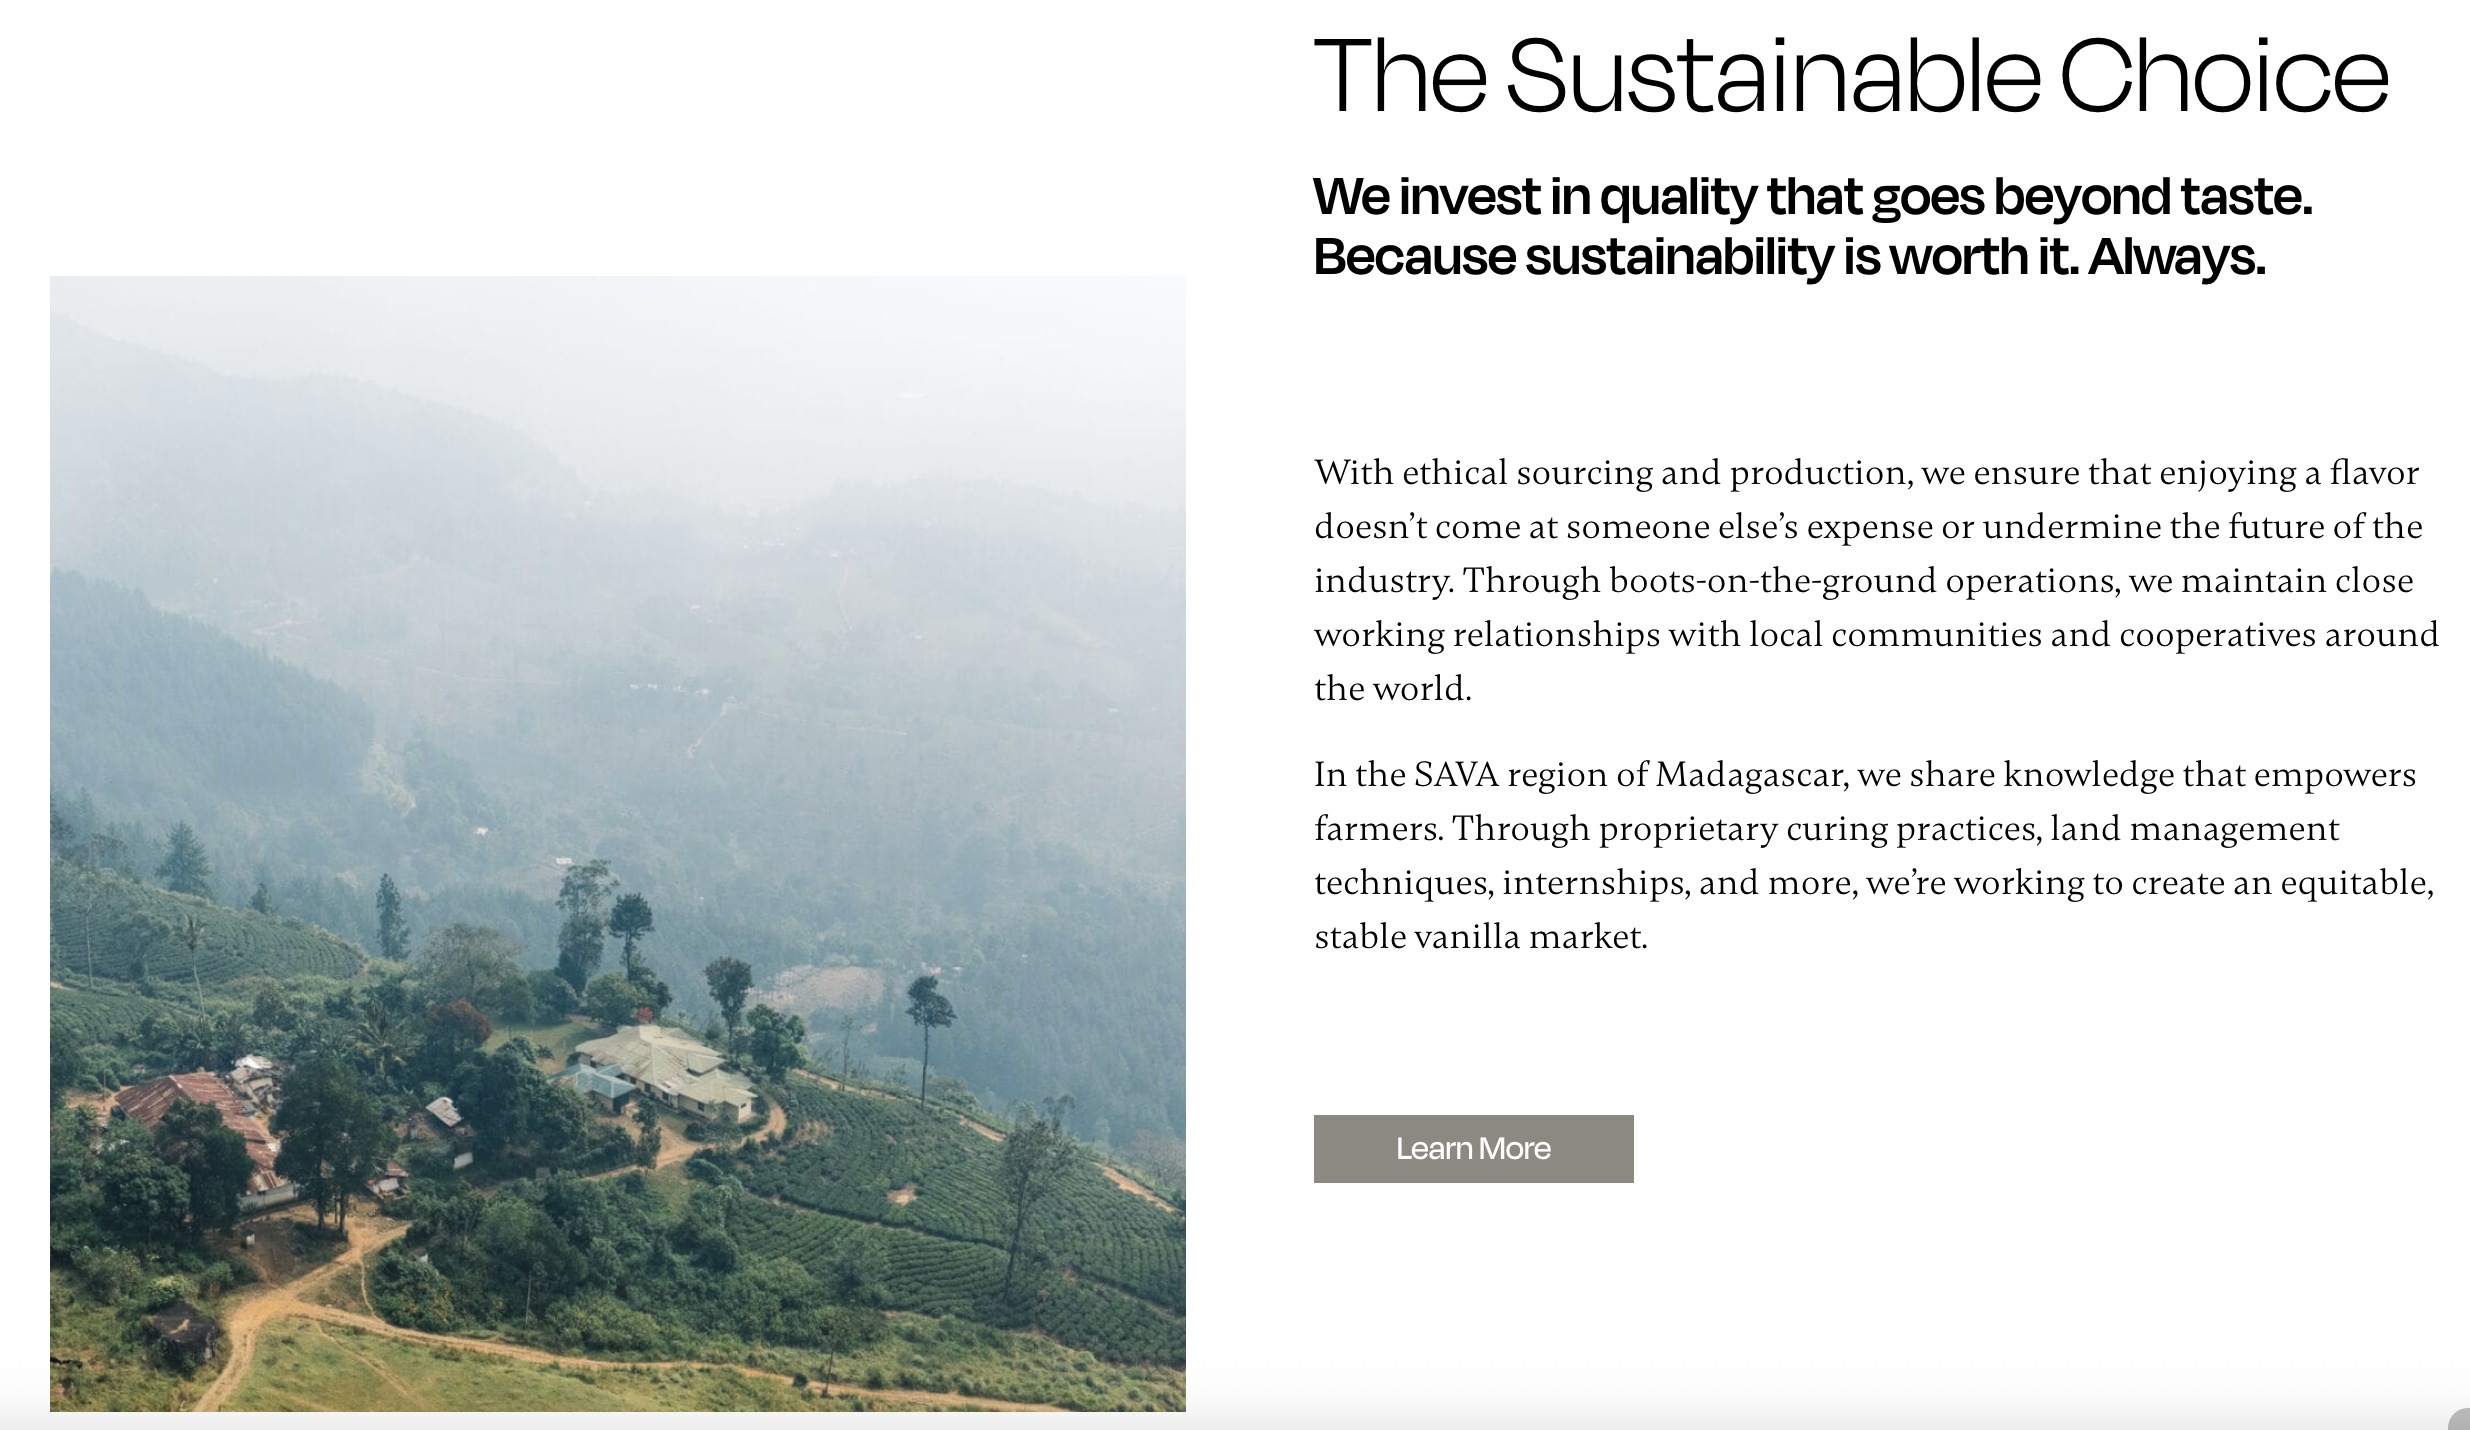Click the line "We invest in quality that goes beyond taste."
The image size is (2470, 1430).
[1812, 196]
